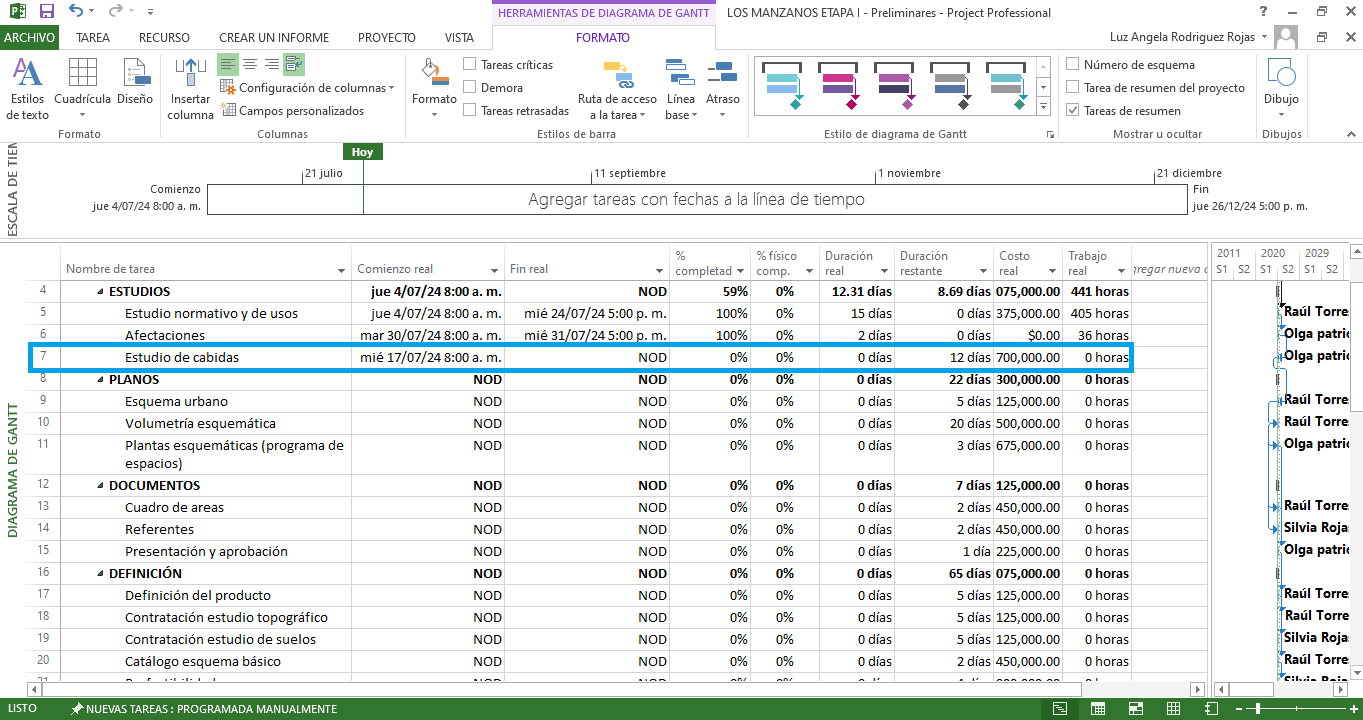Align column text to the right
This screenshot has height=720, width=1363.
click(x=272, y=65)
